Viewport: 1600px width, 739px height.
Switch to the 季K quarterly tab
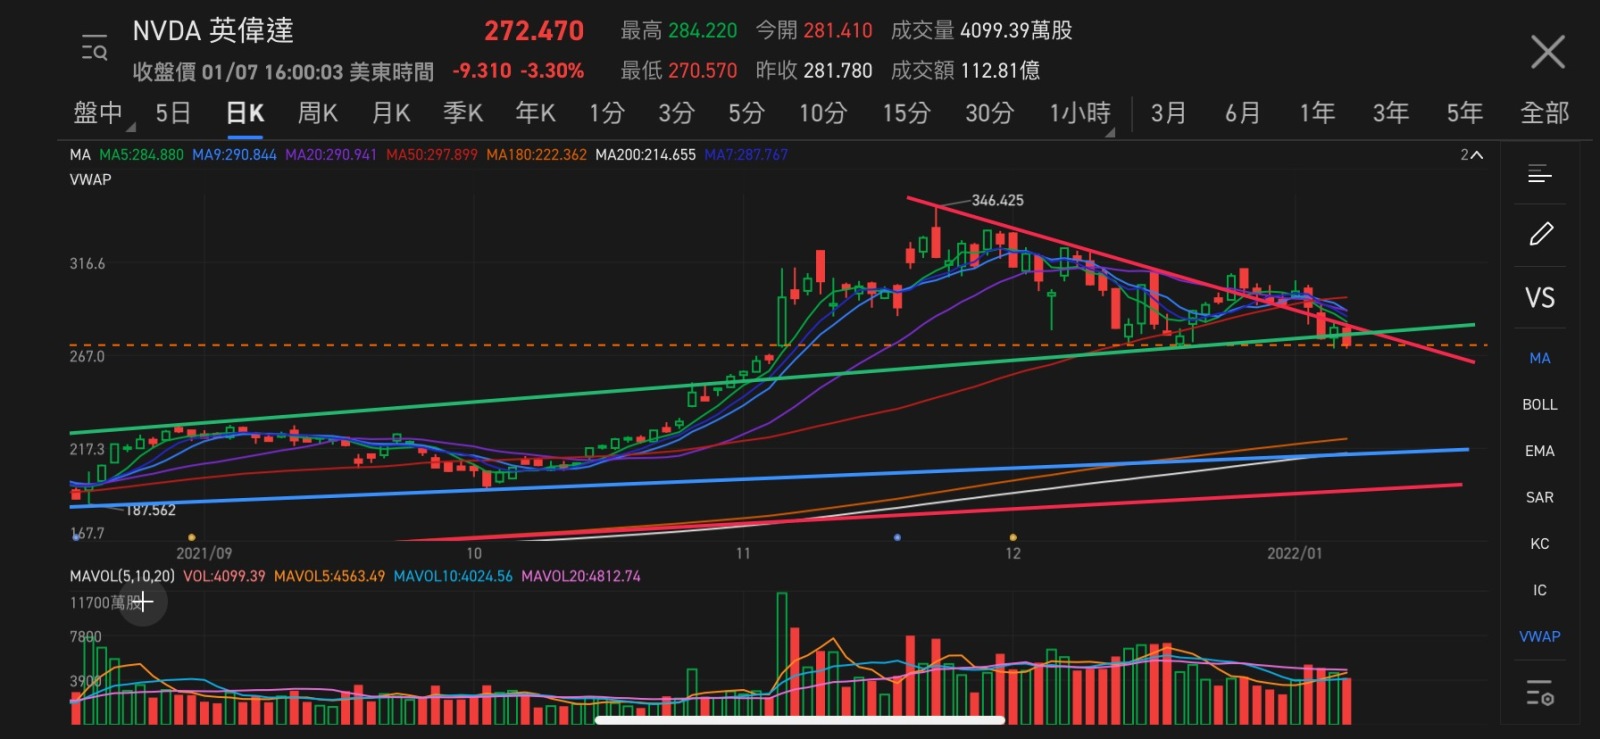(463, 113)
